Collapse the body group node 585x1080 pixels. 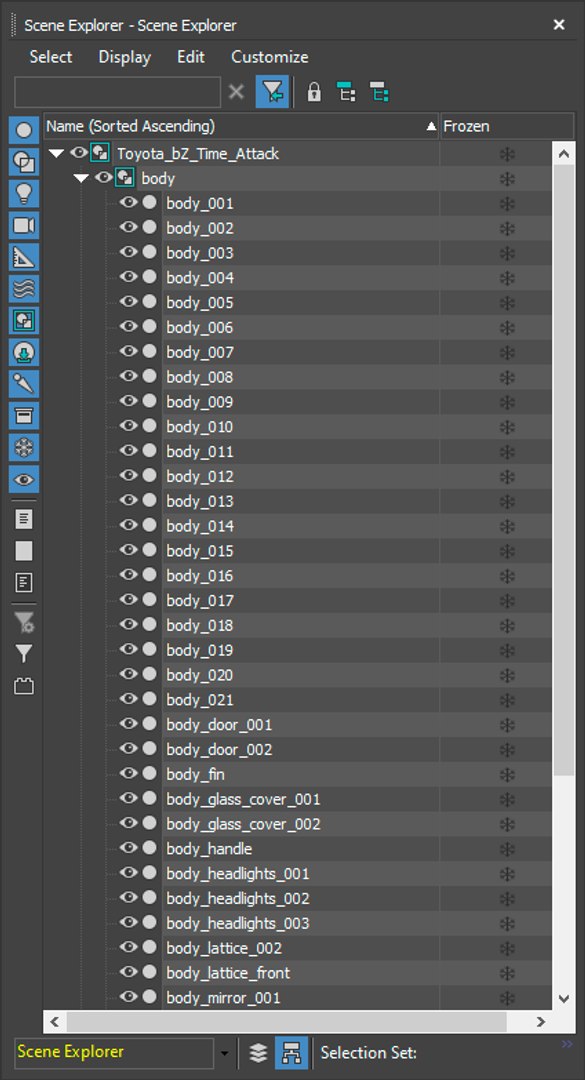click(81, 178)
